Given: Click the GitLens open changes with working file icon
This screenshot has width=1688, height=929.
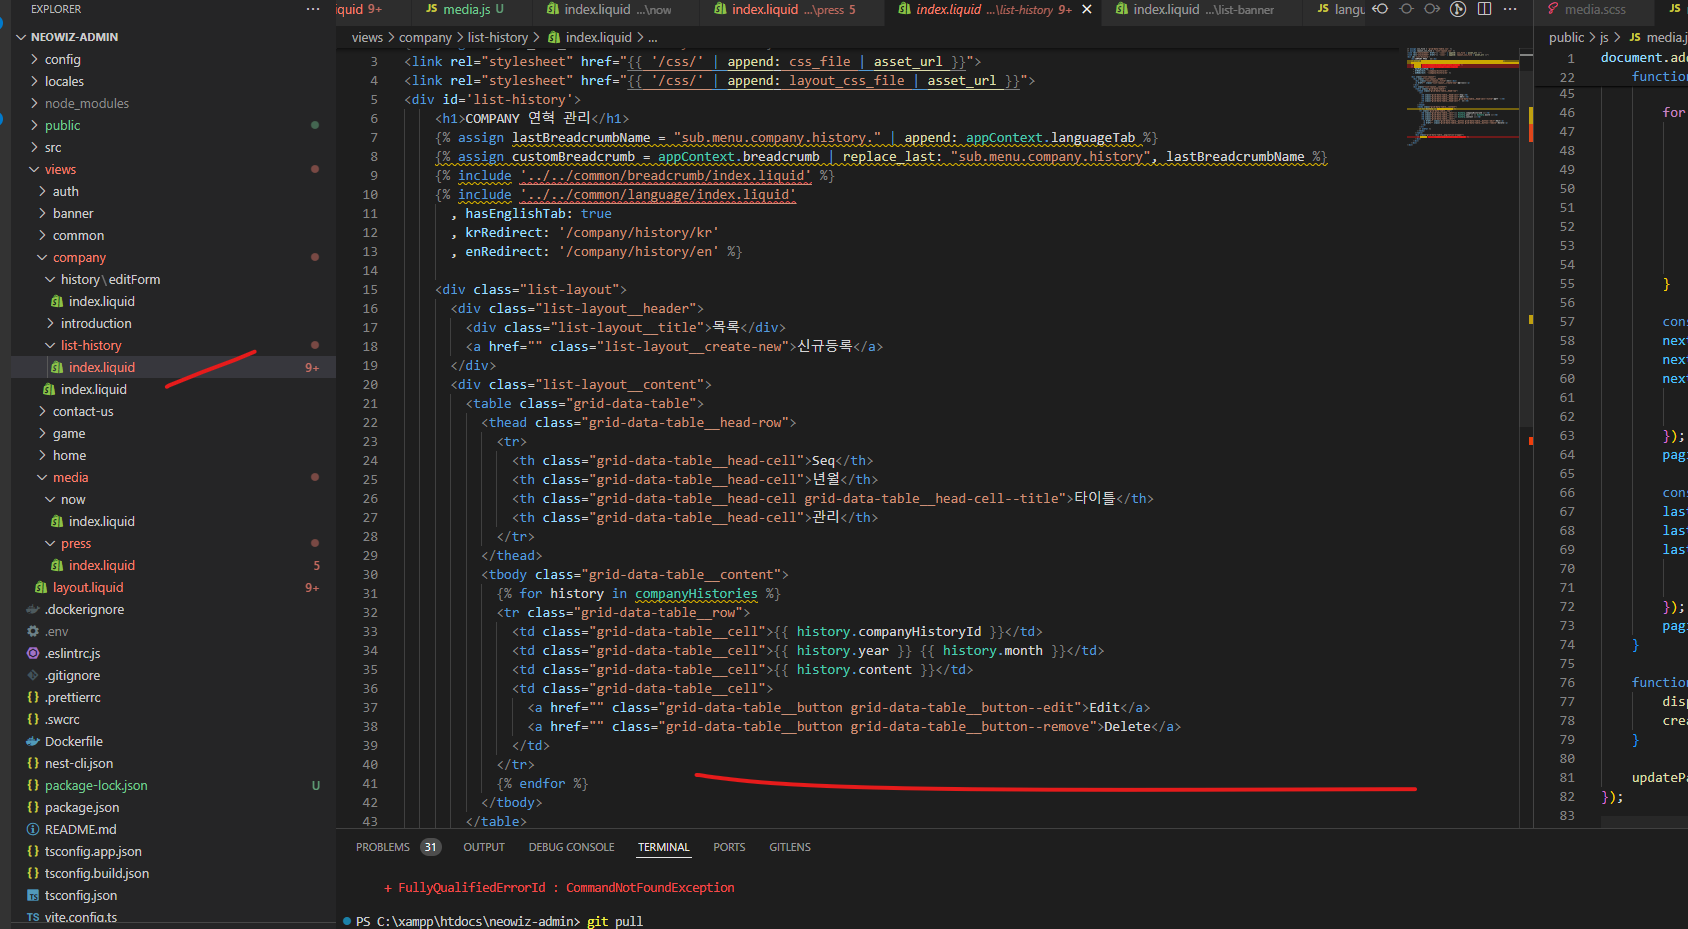Looking at the screenshot, I should (x=1406, y=9).
